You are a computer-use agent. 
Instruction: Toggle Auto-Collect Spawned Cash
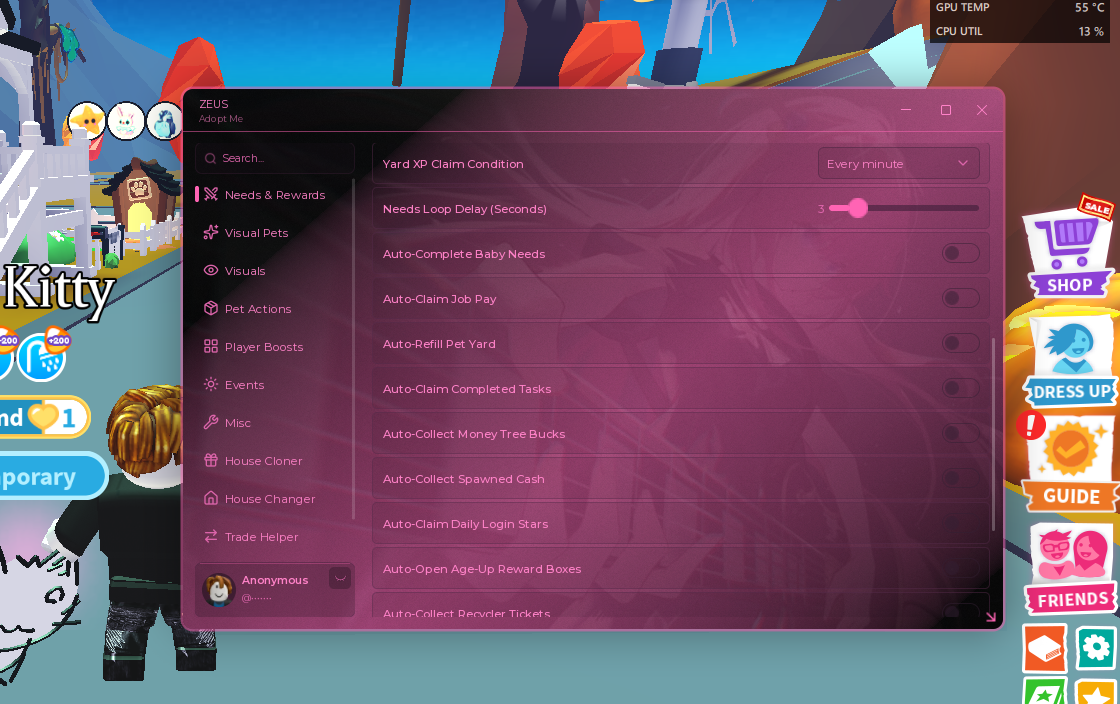click(960, 478)
